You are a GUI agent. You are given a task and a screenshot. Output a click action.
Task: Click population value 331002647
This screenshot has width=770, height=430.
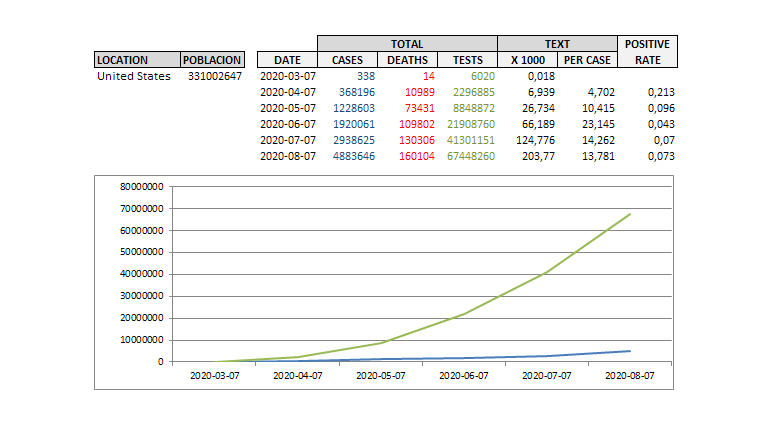coord(215,76)
